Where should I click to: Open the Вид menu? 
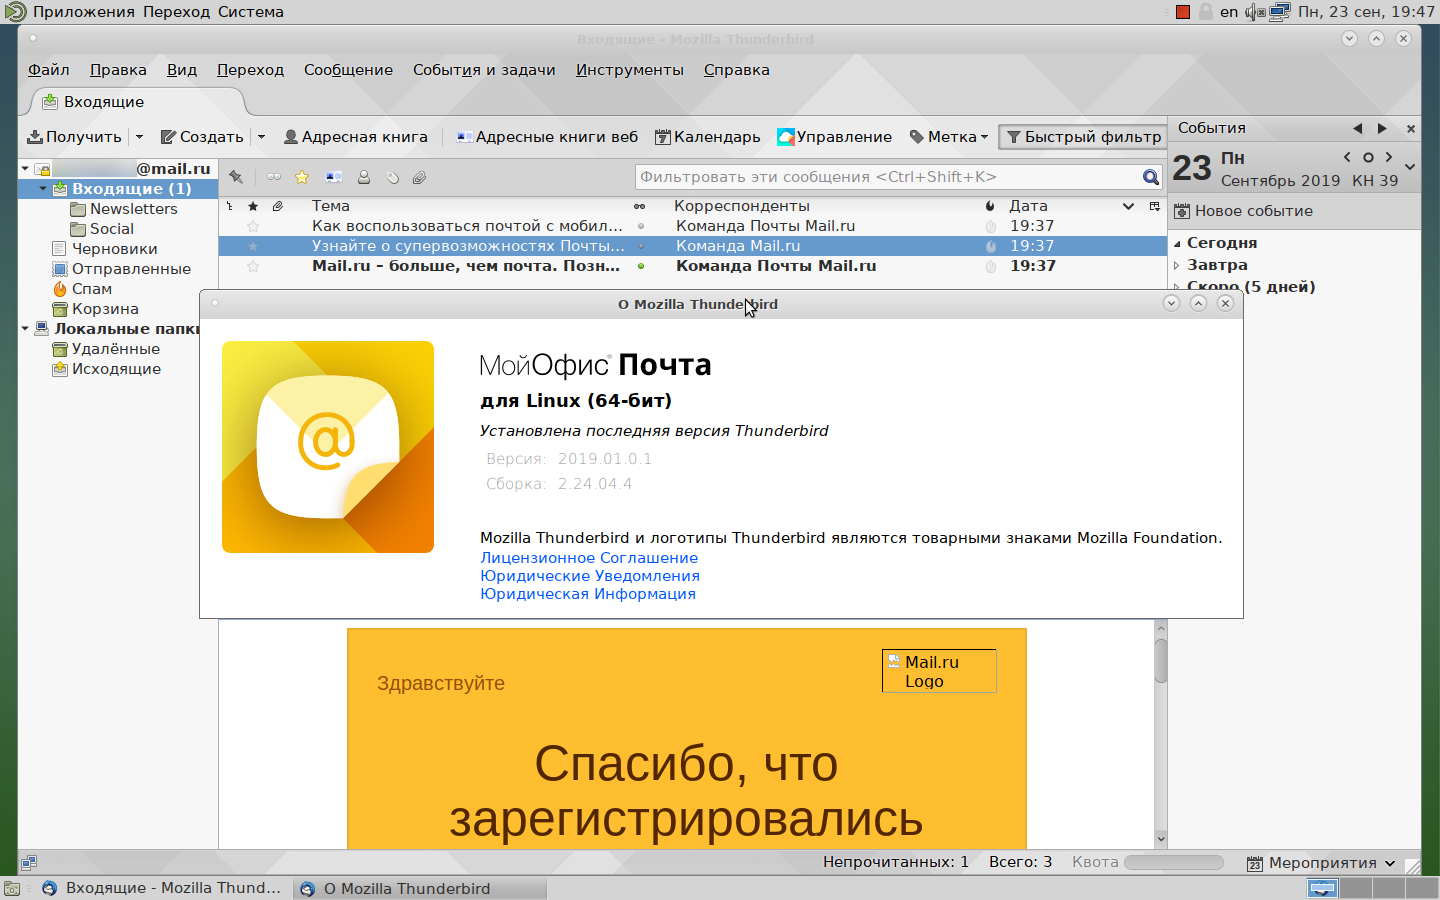(182, 70)
